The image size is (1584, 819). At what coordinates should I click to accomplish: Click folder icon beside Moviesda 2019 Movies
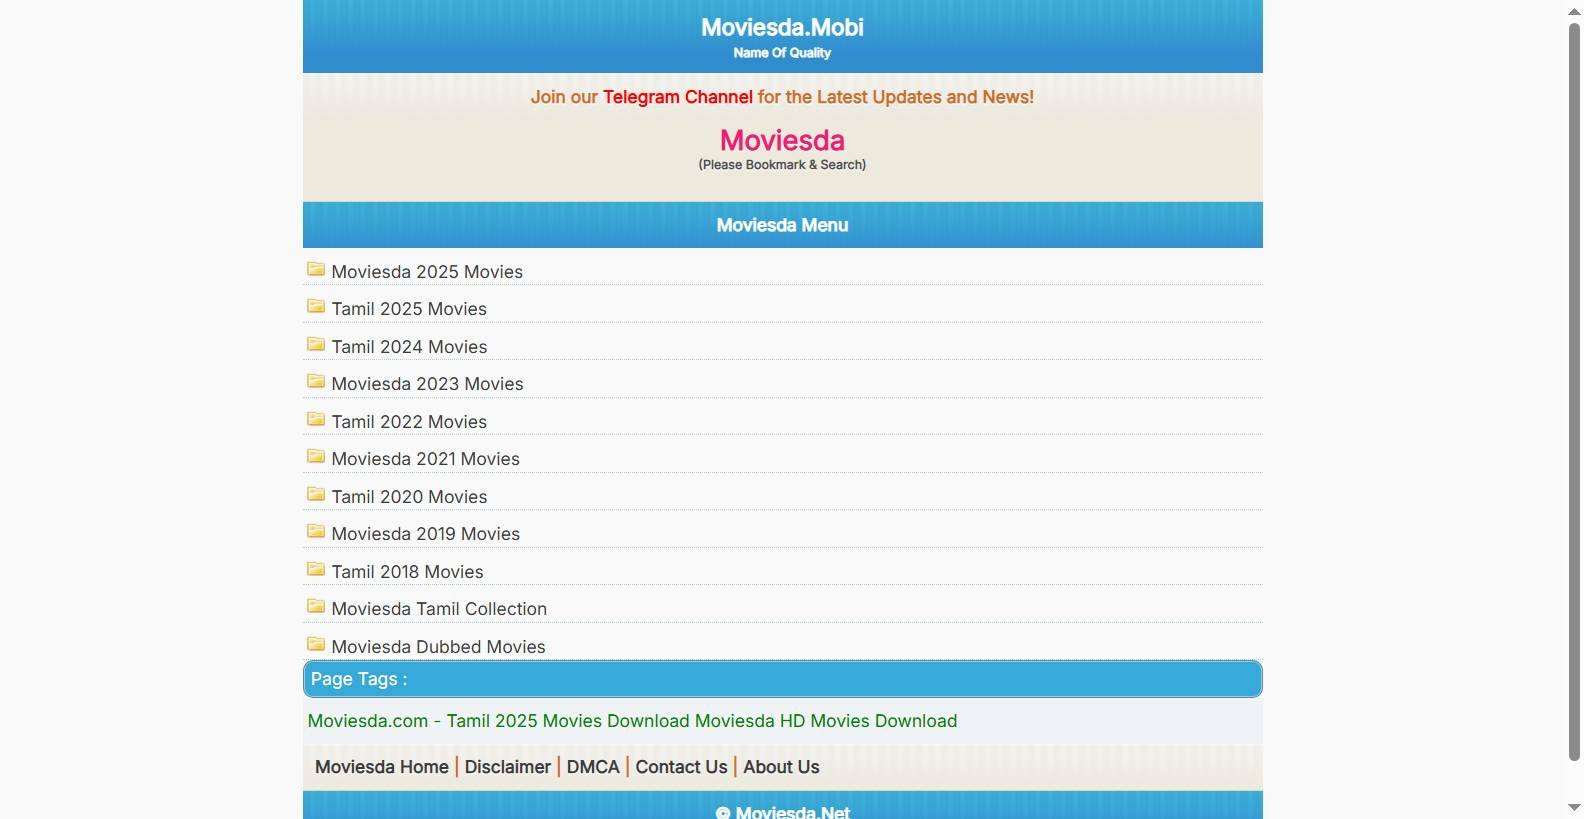click(316, 531)
